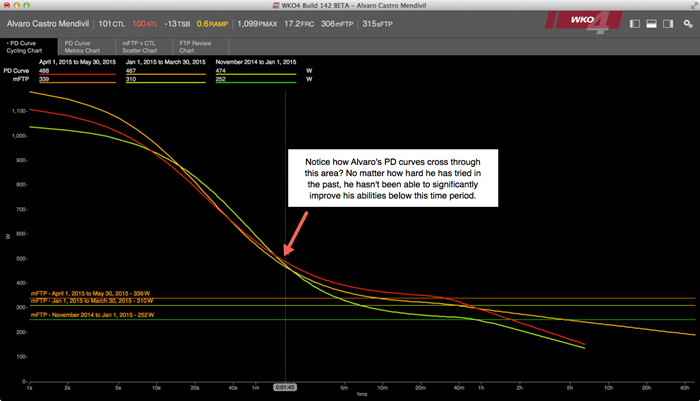Click the mFTP Jan 1 to March 30 310 W label
700x401 pixels.
tap(92, 301)
